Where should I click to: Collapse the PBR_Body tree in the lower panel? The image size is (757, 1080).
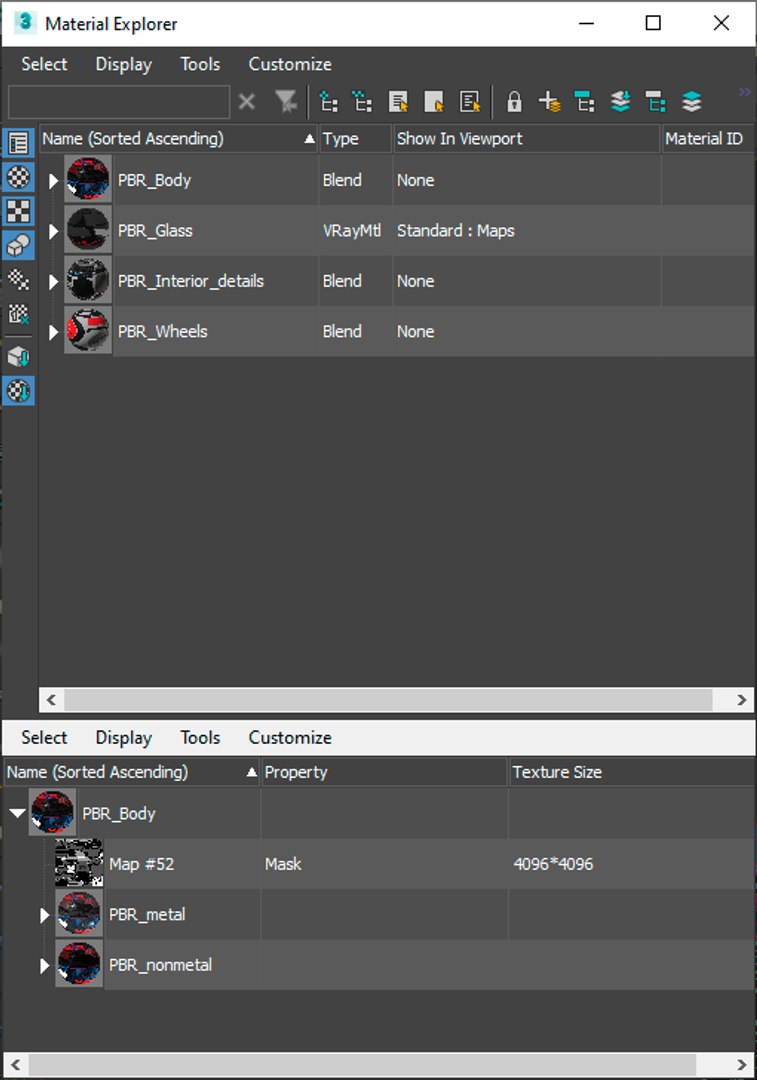(x=17, y=813)
